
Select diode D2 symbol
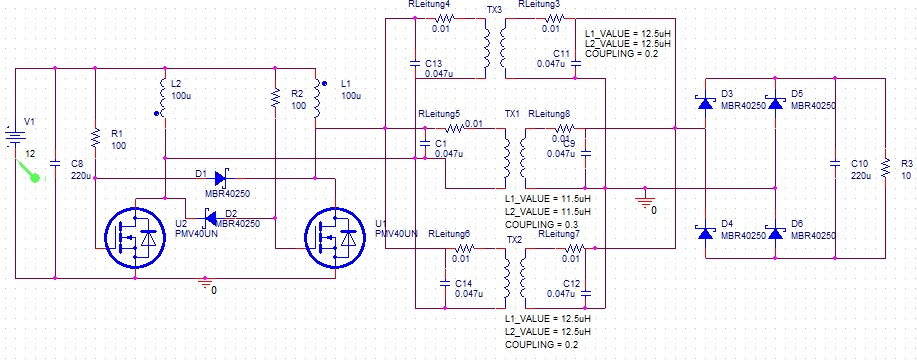click(x=211, y=218)
